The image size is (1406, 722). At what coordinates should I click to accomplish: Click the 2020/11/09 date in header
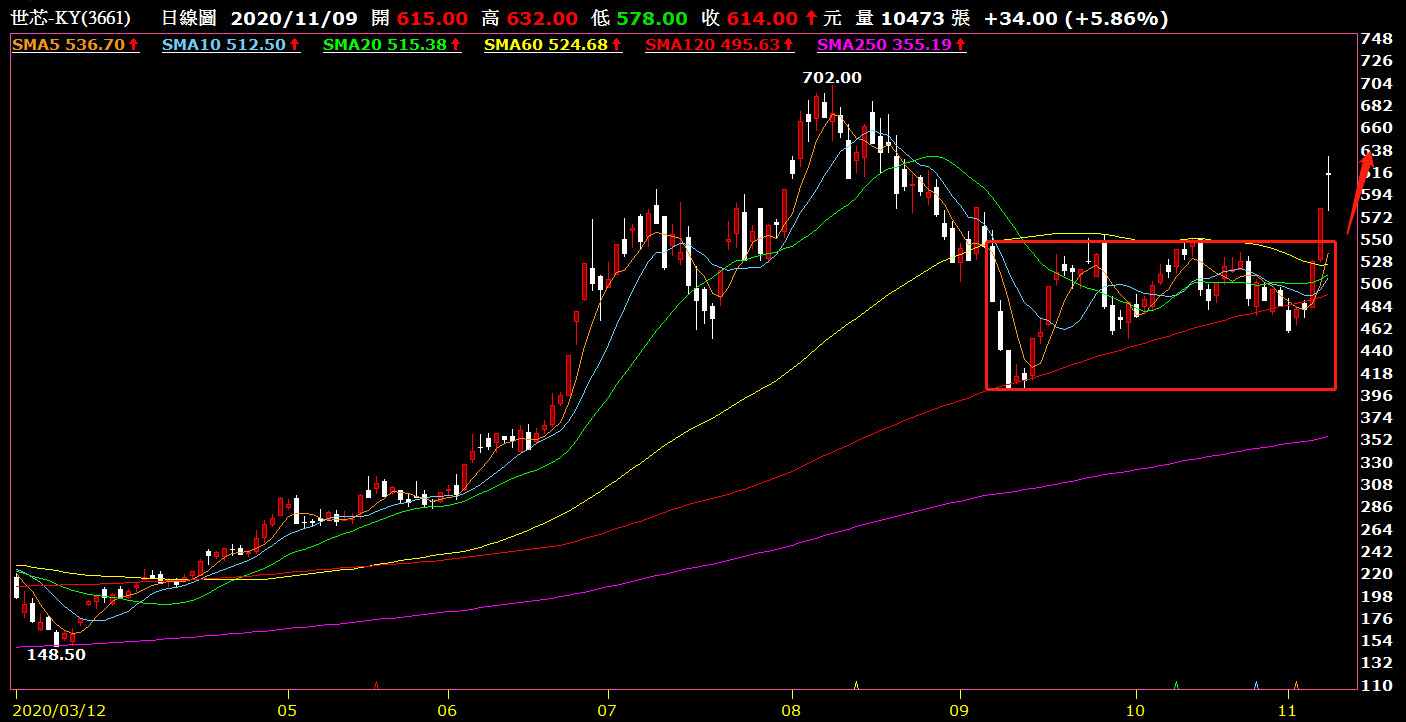click(278, 19)
